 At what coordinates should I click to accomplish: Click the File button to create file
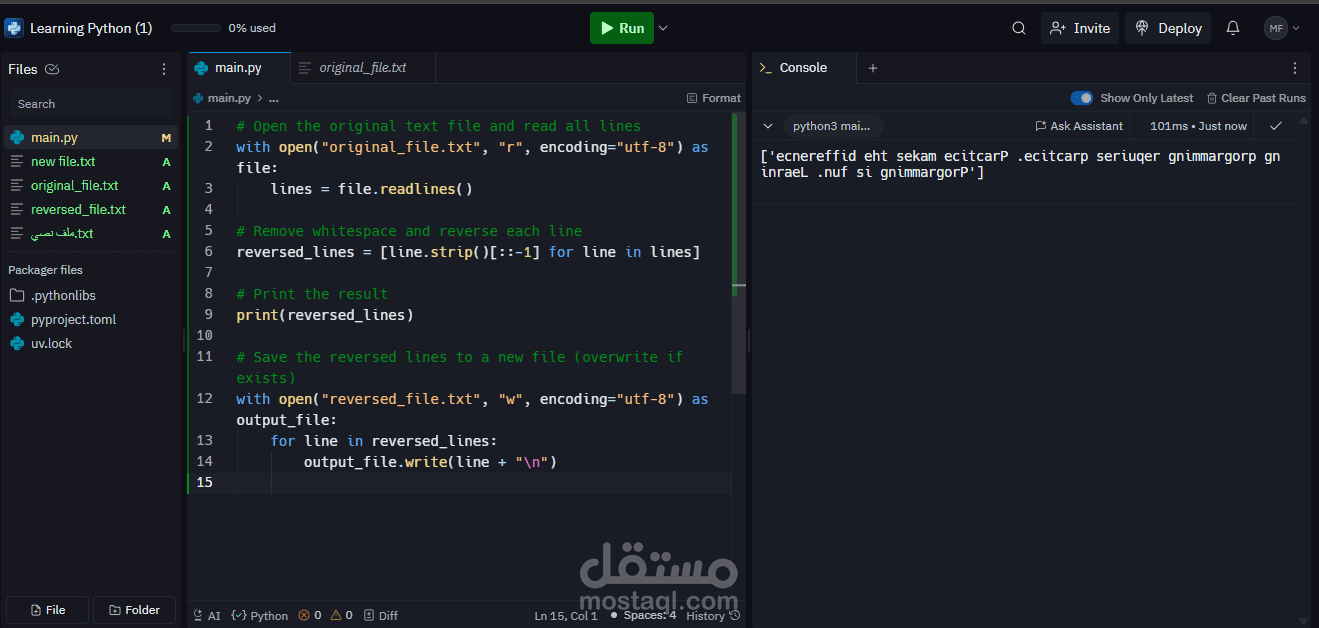[x=47, y=610]
